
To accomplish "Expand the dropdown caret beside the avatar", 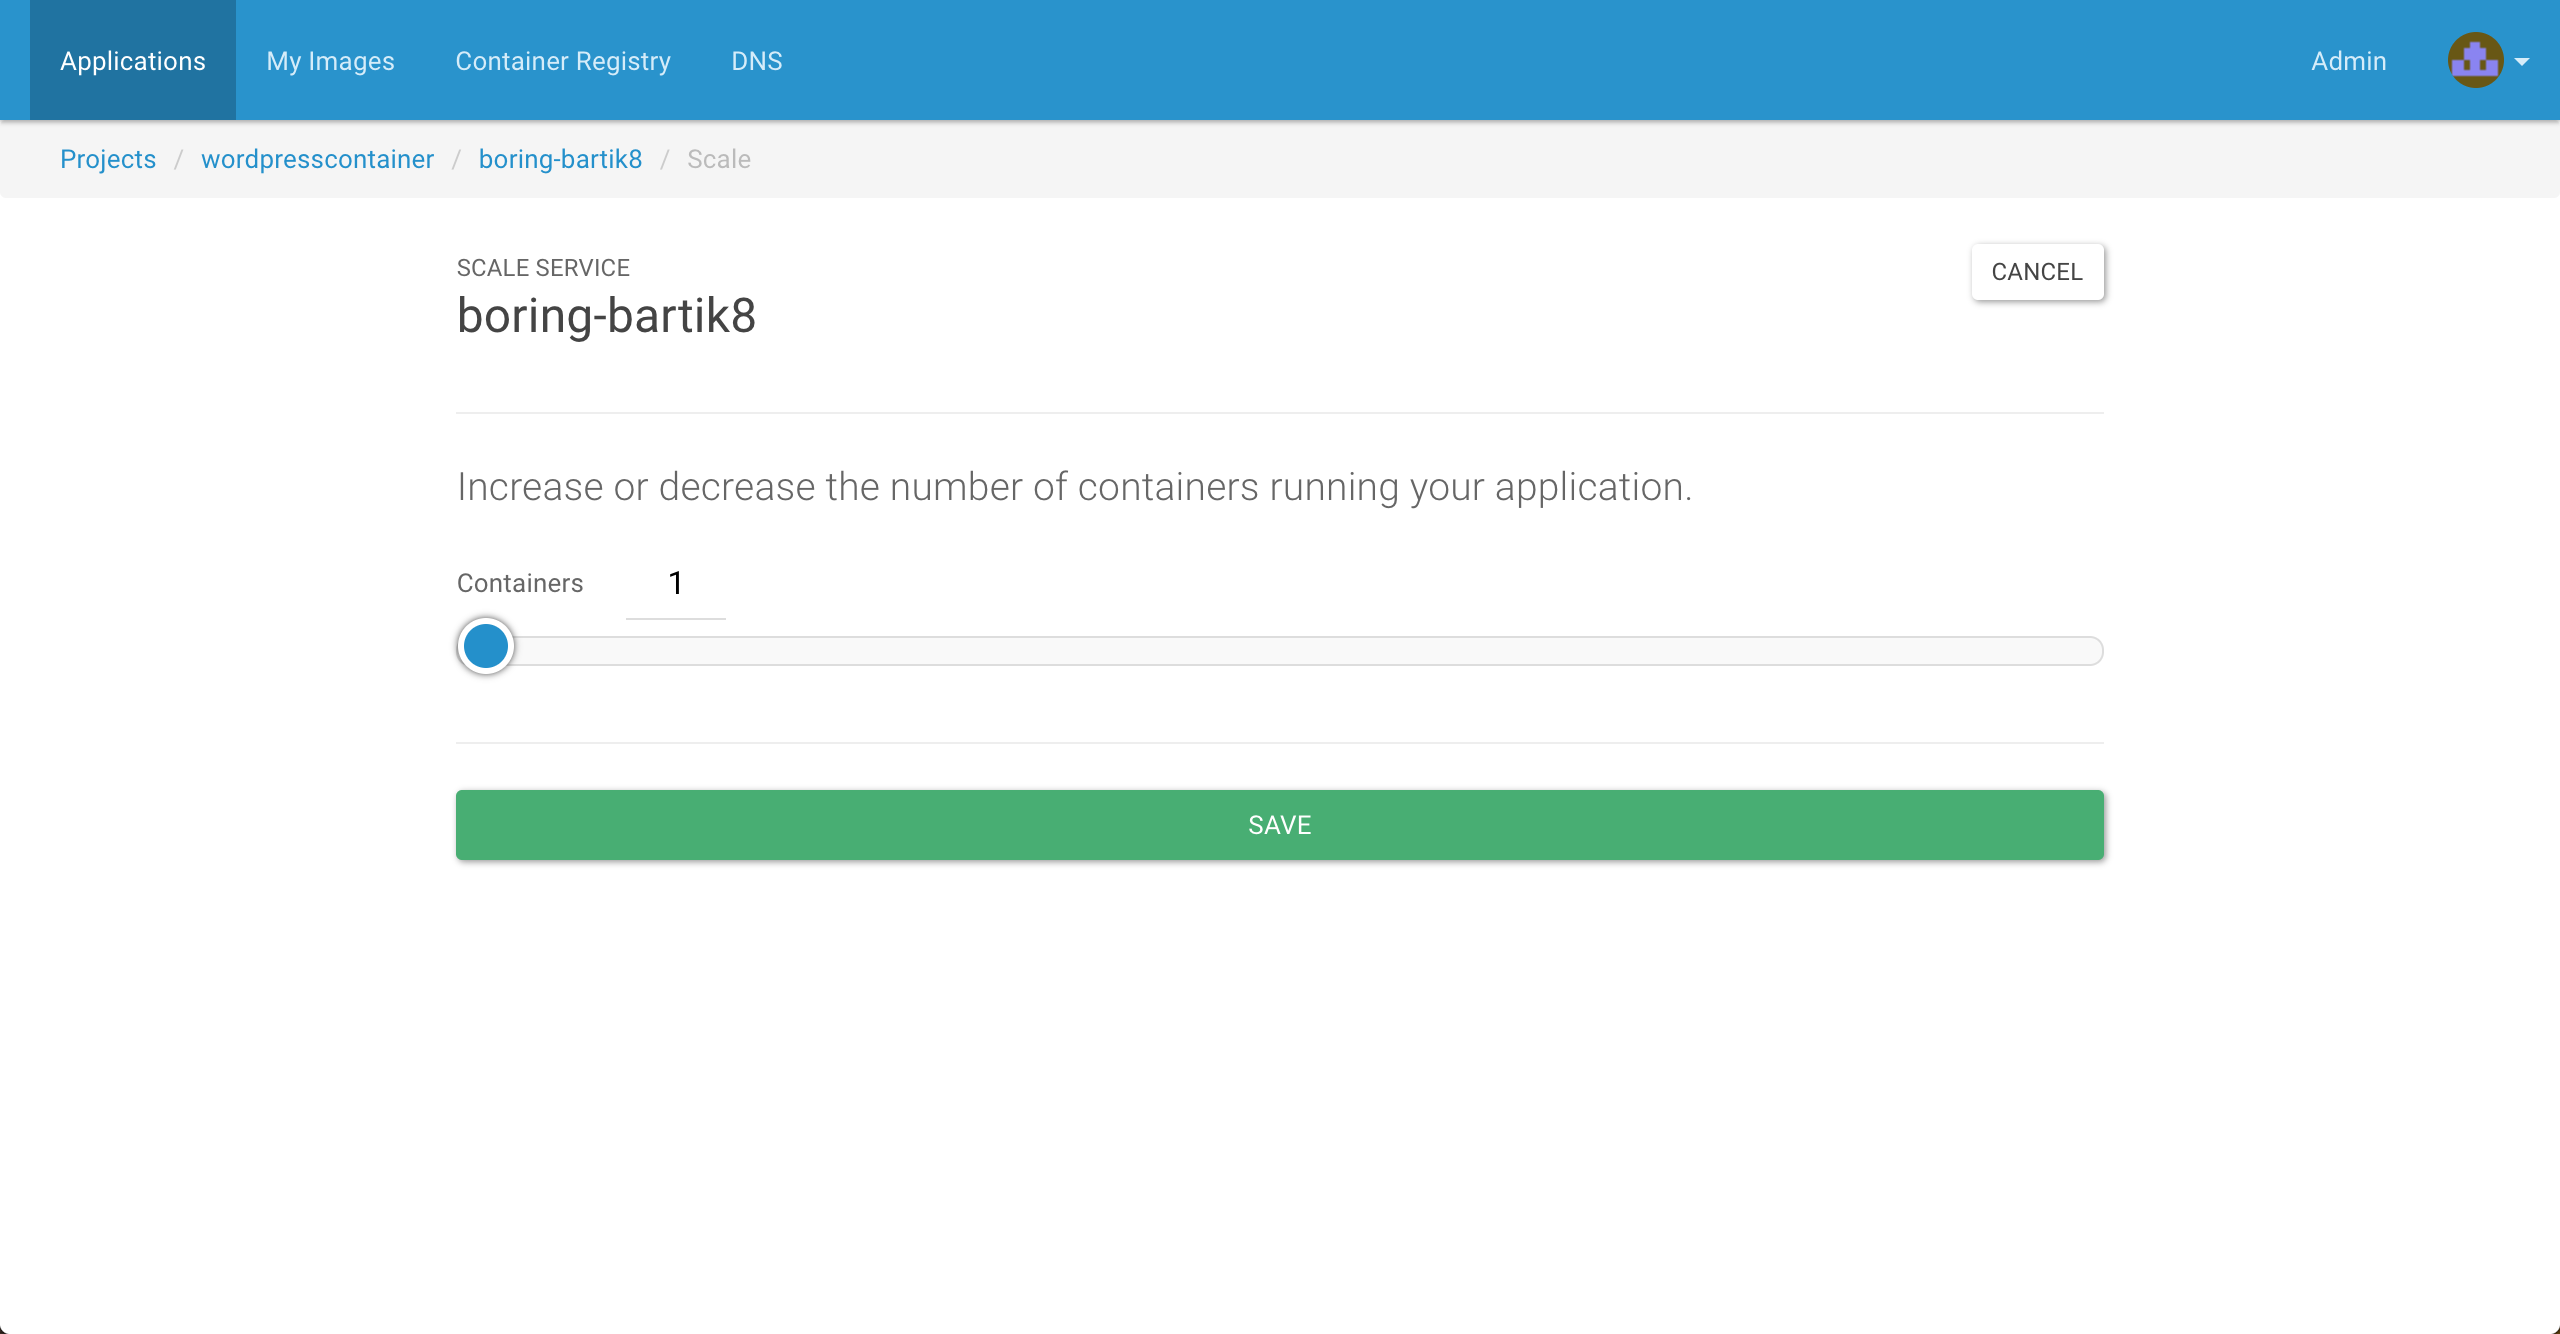I will click(2522, 62).
